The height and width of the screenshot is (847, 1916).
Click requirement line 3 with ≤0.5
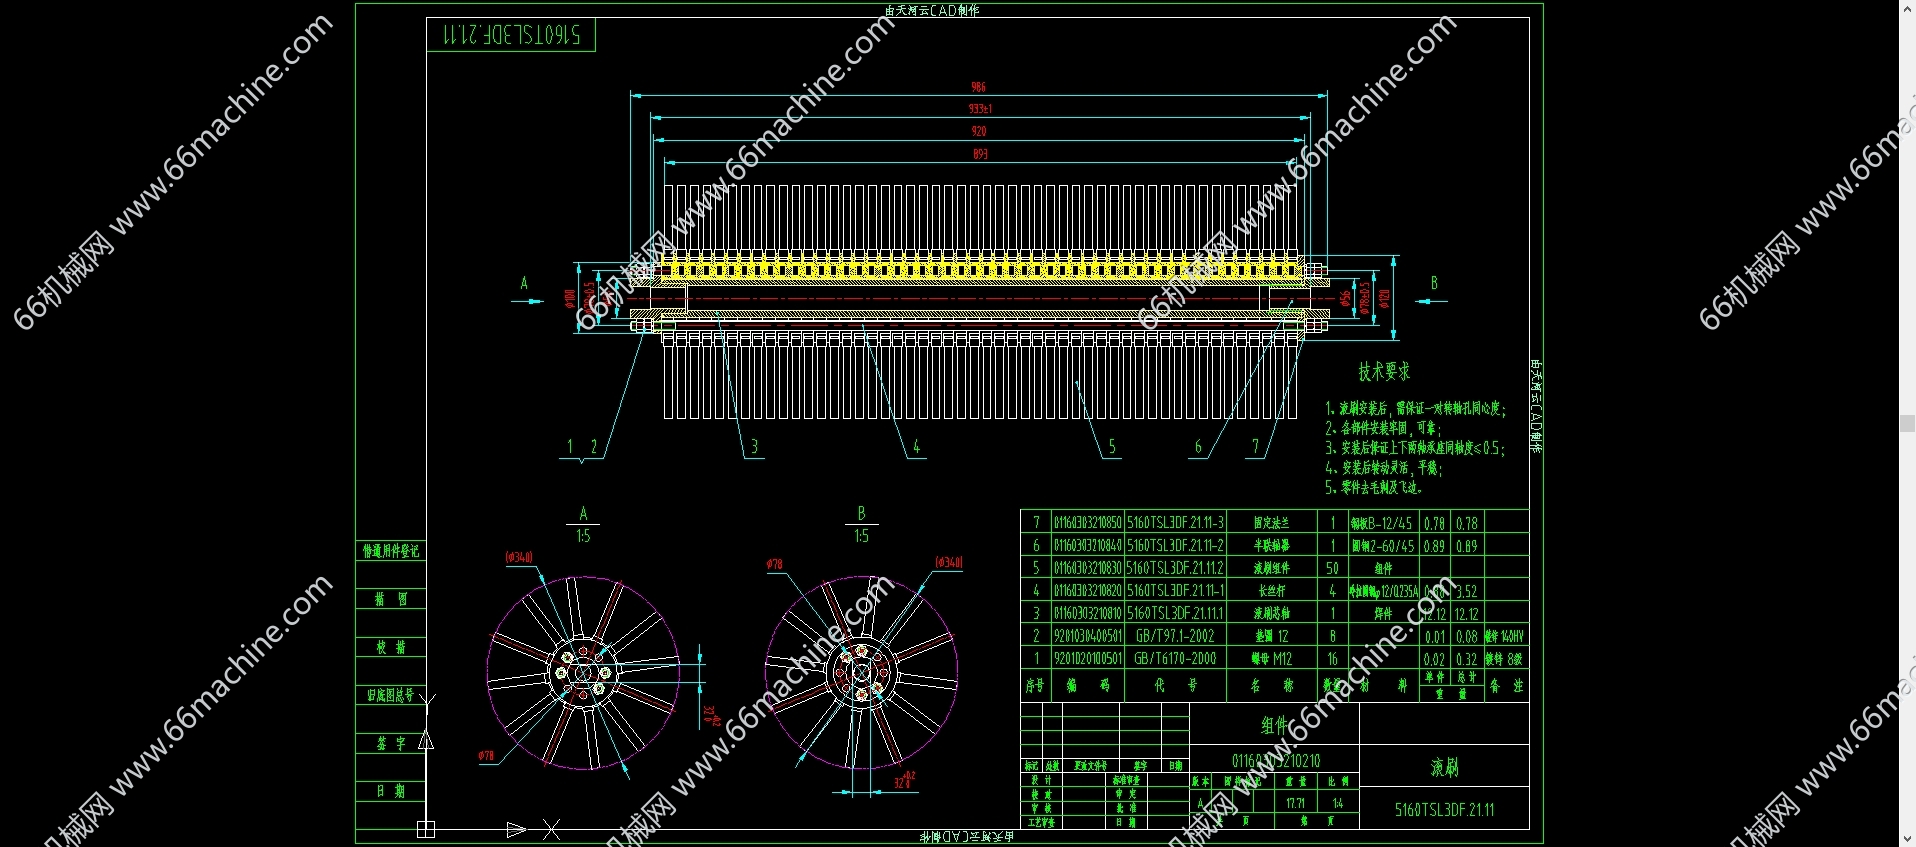[1415, 448]
